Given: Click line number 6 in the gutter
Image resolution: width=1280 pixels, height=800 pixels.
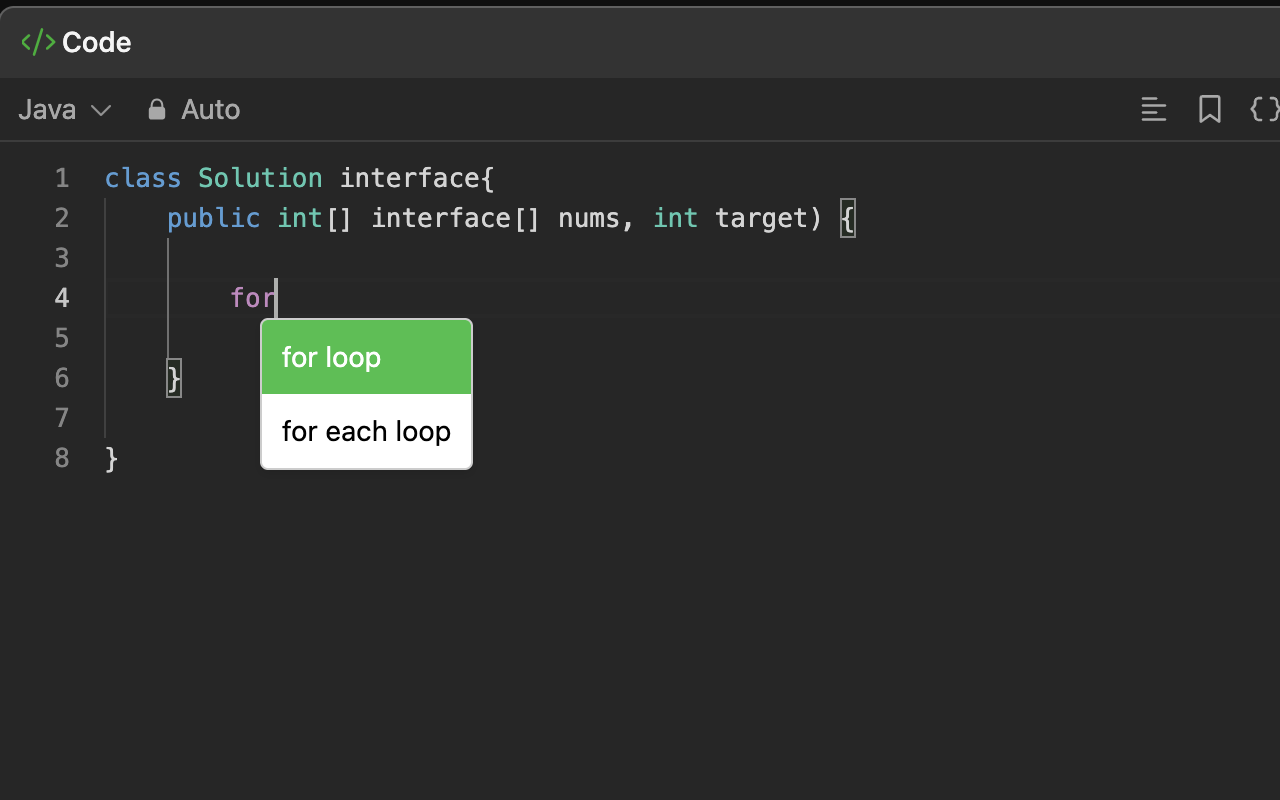Looking at the screenshot, I should coord(61,378).
